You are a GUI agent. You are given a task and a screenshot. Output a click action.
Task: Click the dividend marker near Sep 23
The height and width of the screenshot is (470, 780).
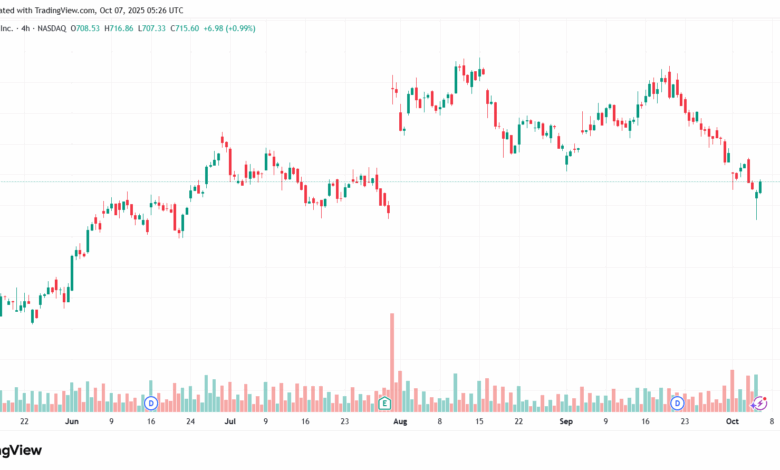point(677,402)
